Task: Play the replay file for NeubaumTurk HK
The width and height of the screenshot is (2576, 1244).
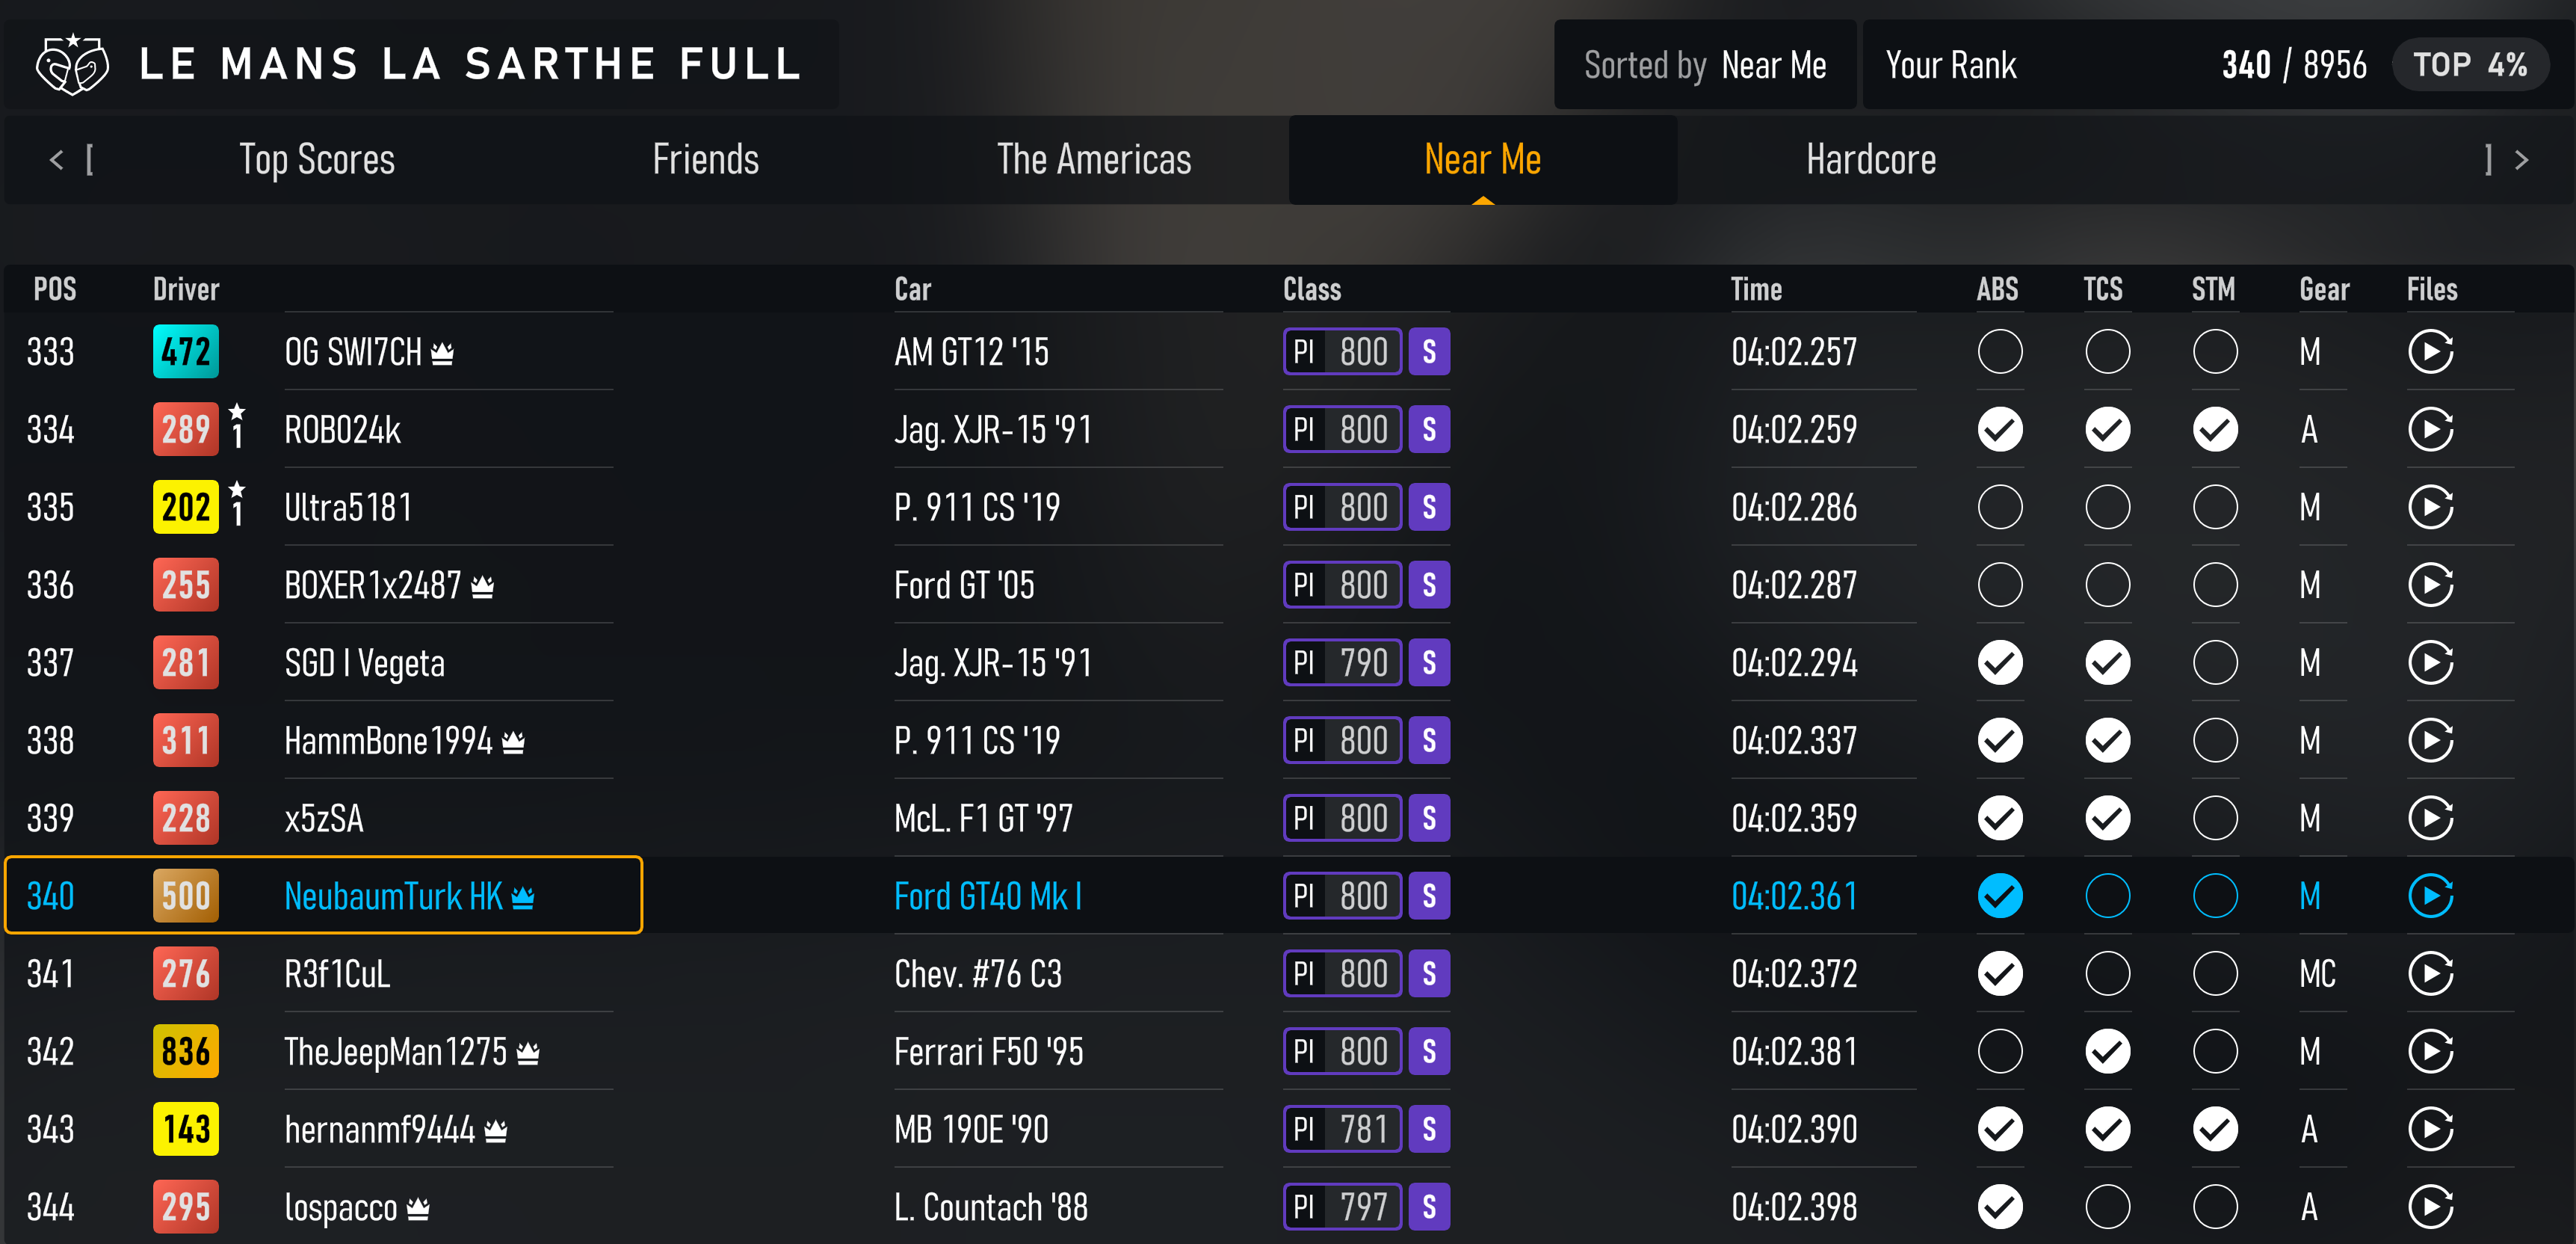Action: pos(2432,896)
